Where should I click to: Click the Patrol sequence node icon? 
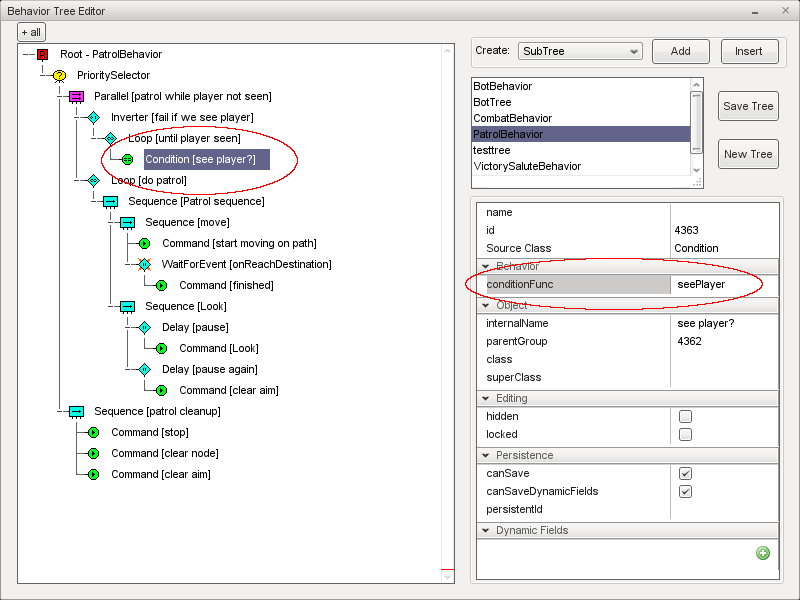click(110, 202)
